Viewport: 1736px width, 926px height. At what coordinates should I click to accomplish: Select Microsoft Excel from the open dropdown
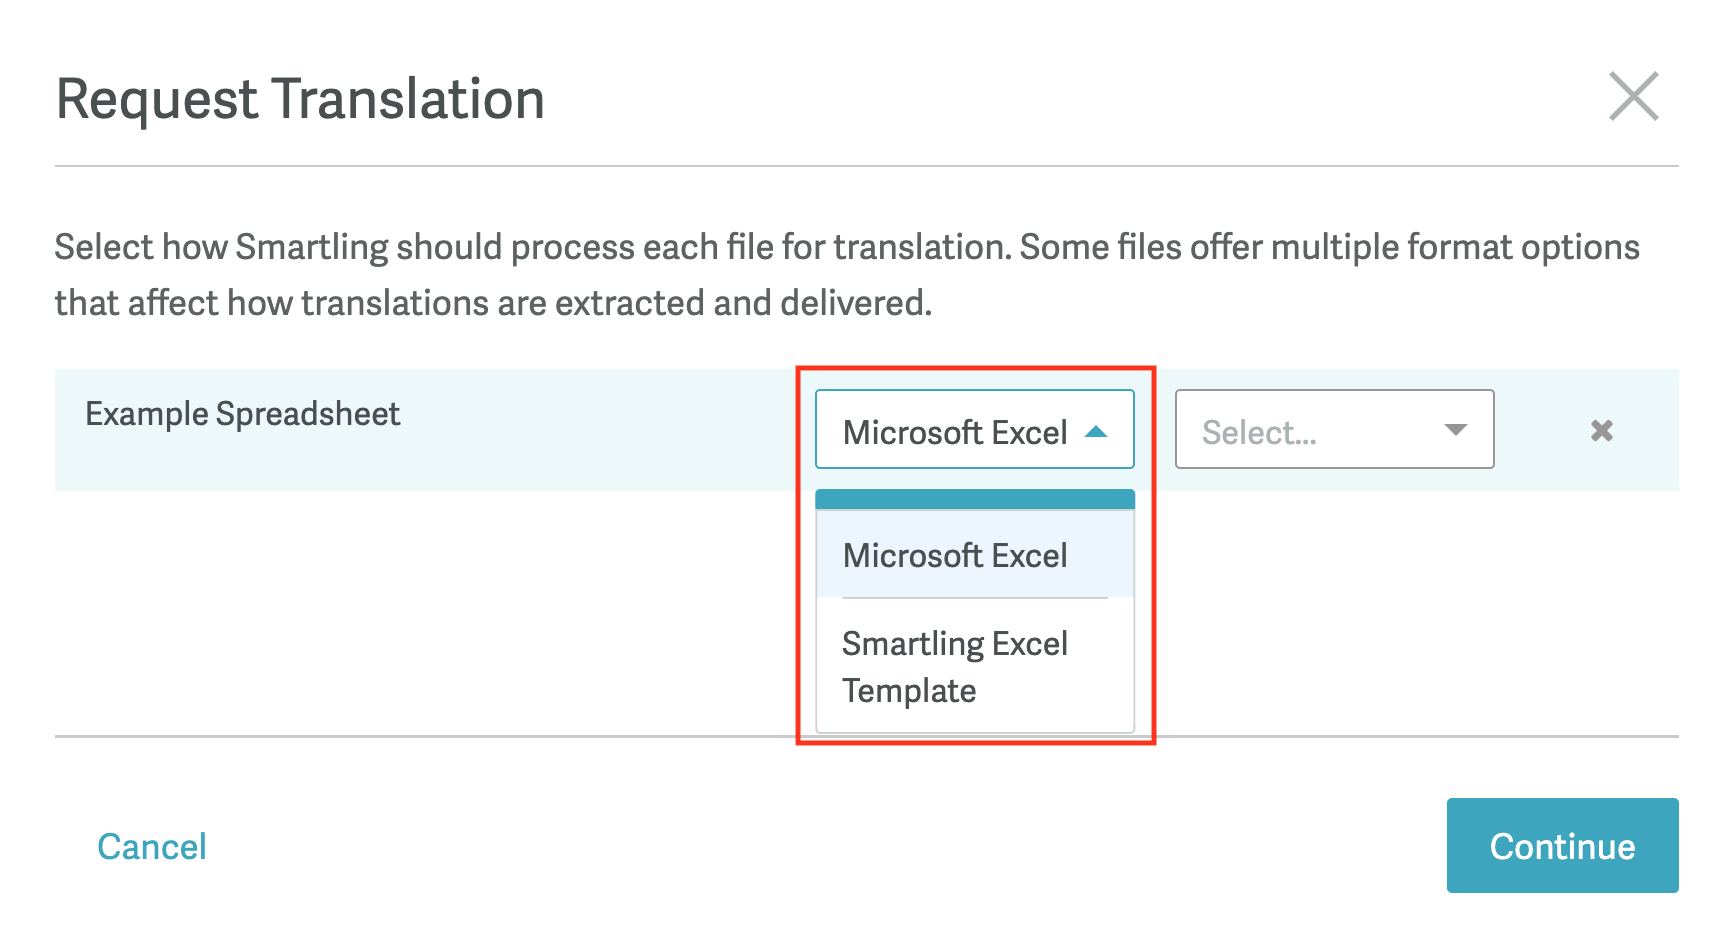tap(955, 555)
